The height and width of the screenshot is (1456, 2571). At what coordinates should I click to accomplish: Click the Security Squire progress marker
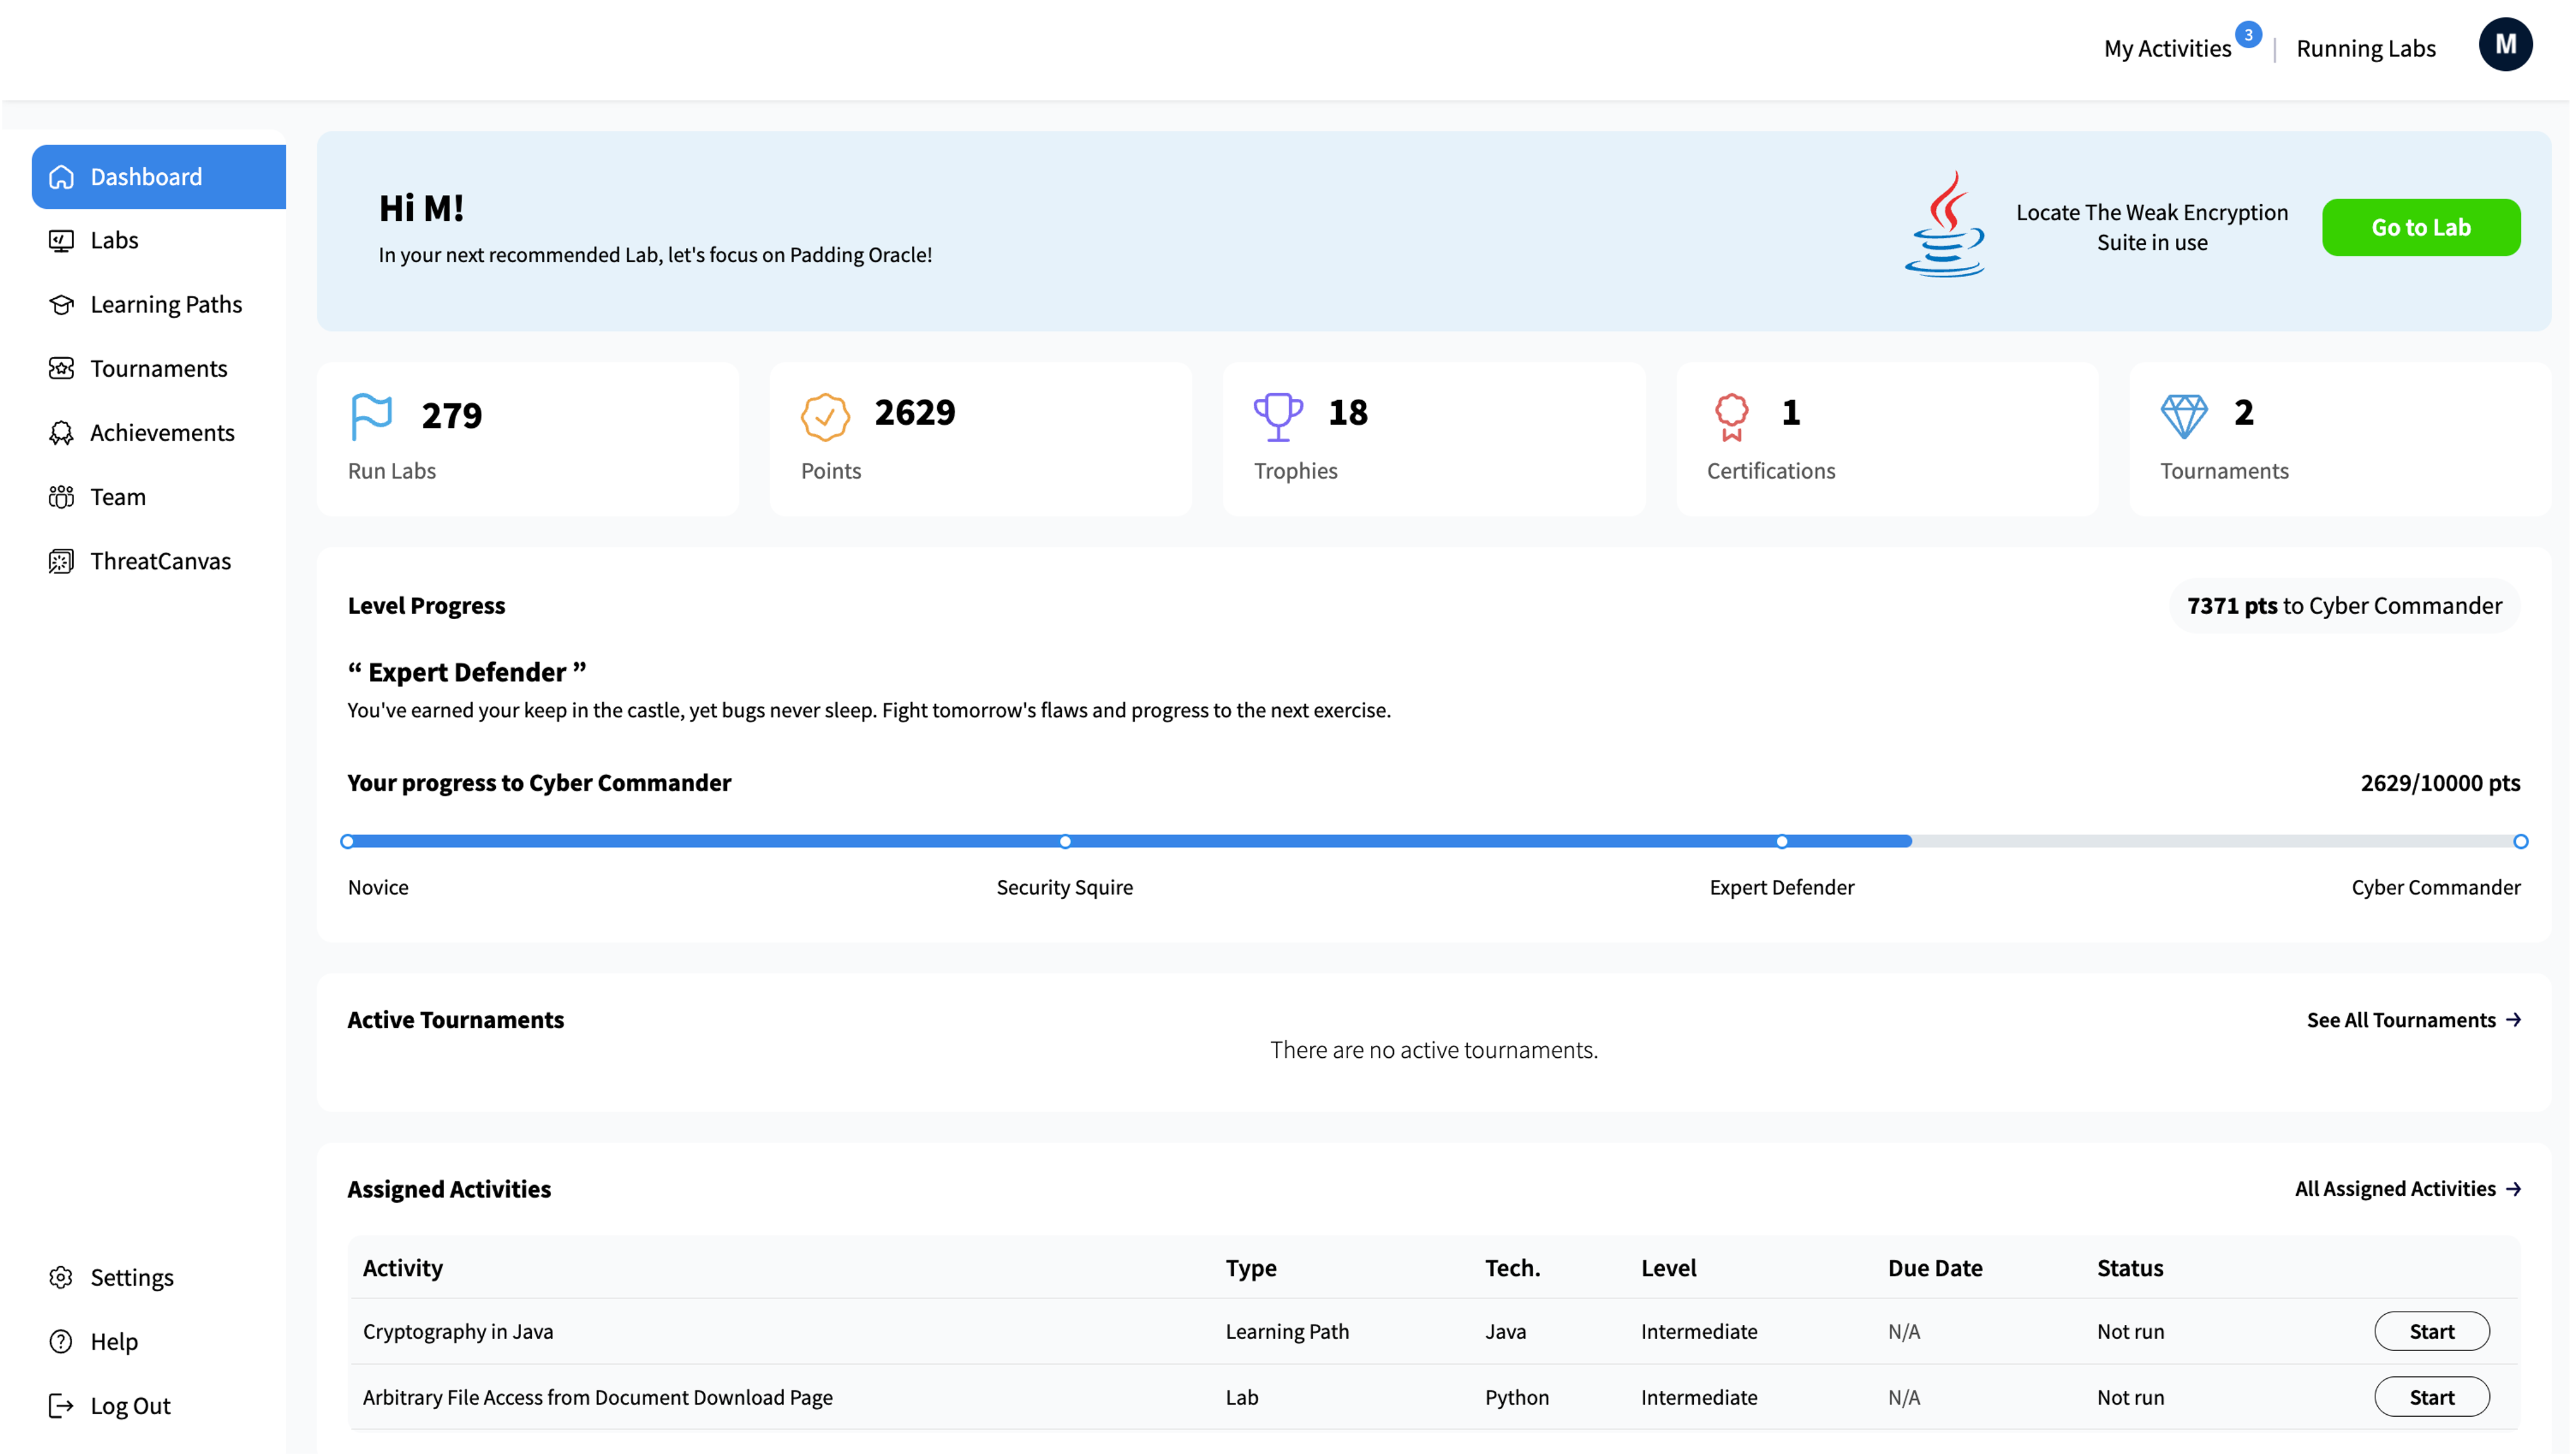click(x=1065, y=842)
